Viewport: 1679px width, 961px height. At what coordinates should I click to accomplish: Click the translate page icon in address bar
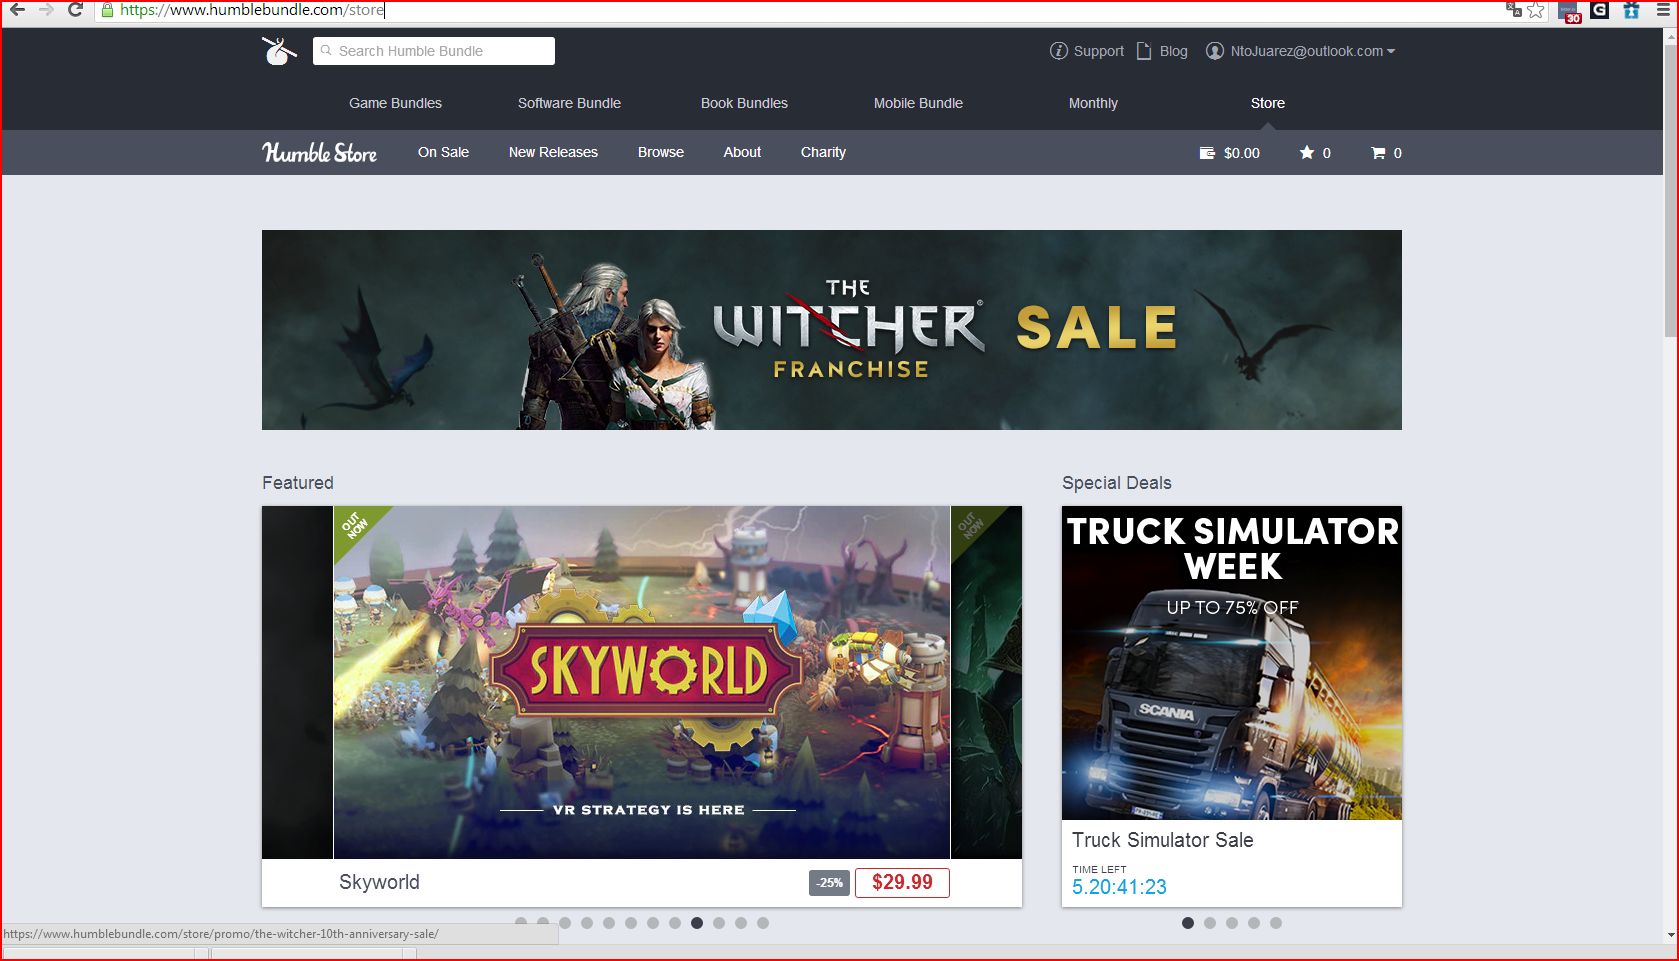coord(1514,10)
